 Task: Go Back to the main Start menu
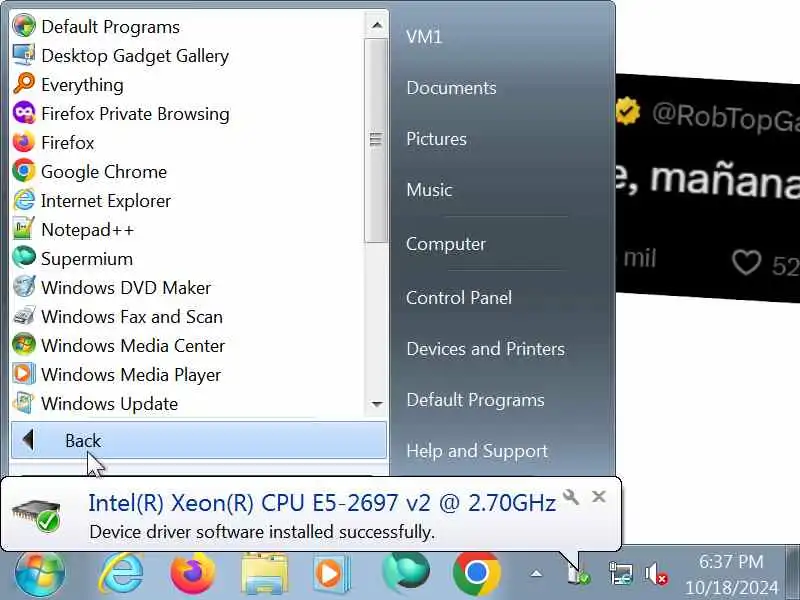click(198, 440)
